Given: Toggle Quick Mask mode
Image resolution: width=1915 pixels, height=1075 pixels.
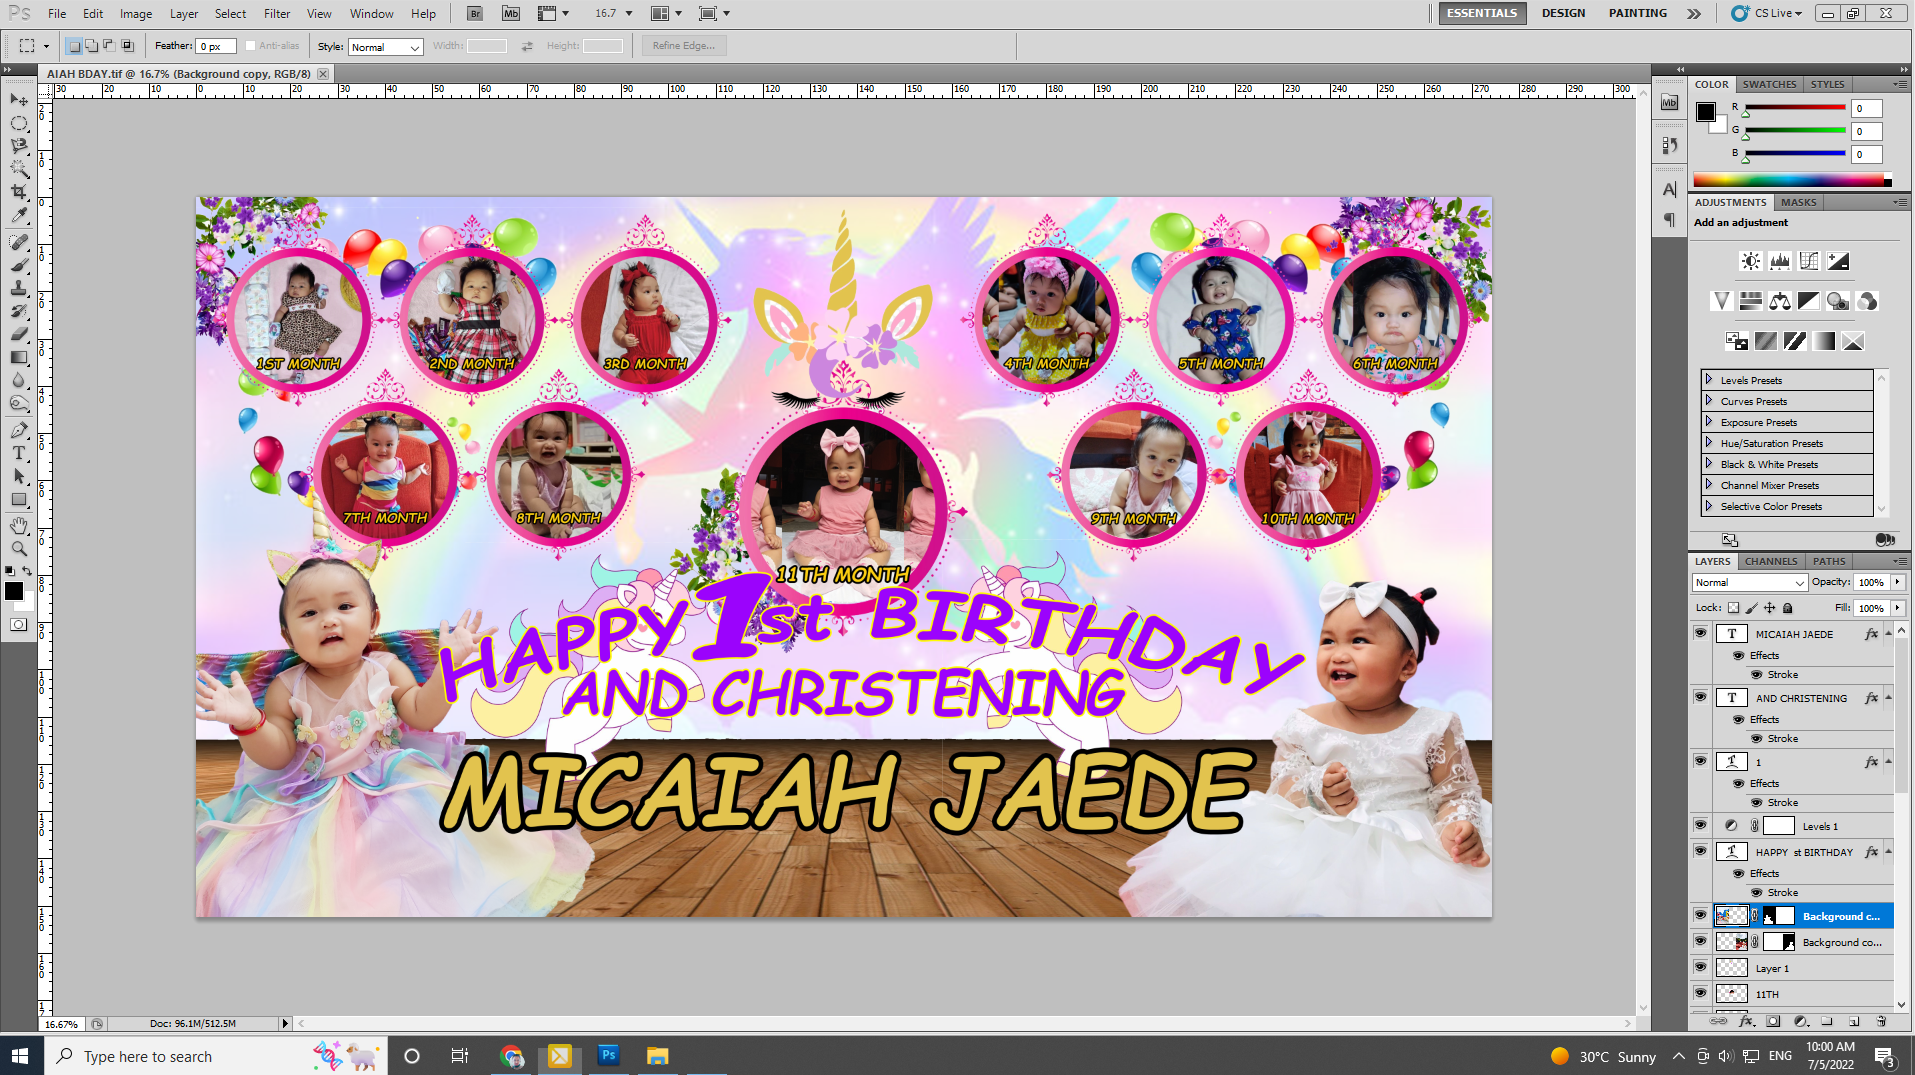Looking at the screenshot, I should point(19,625).
